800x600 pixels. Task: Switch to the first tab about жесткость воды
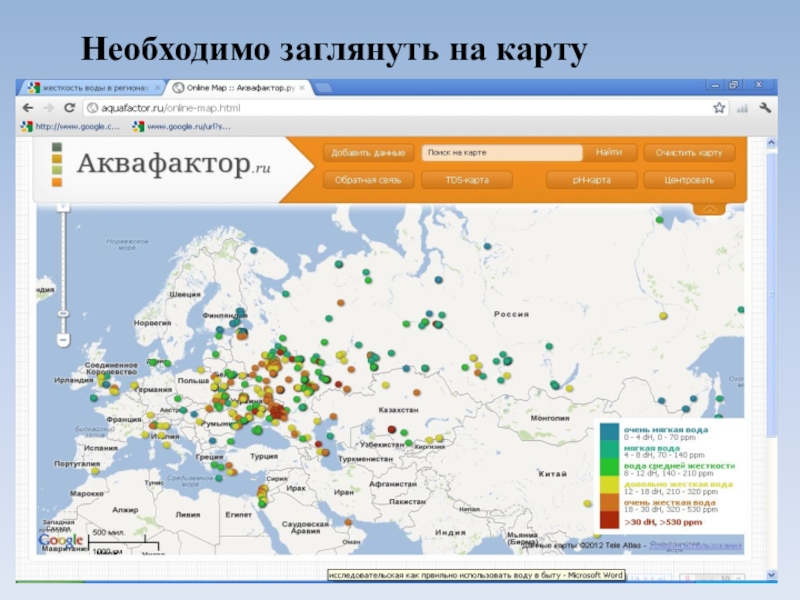90,88
